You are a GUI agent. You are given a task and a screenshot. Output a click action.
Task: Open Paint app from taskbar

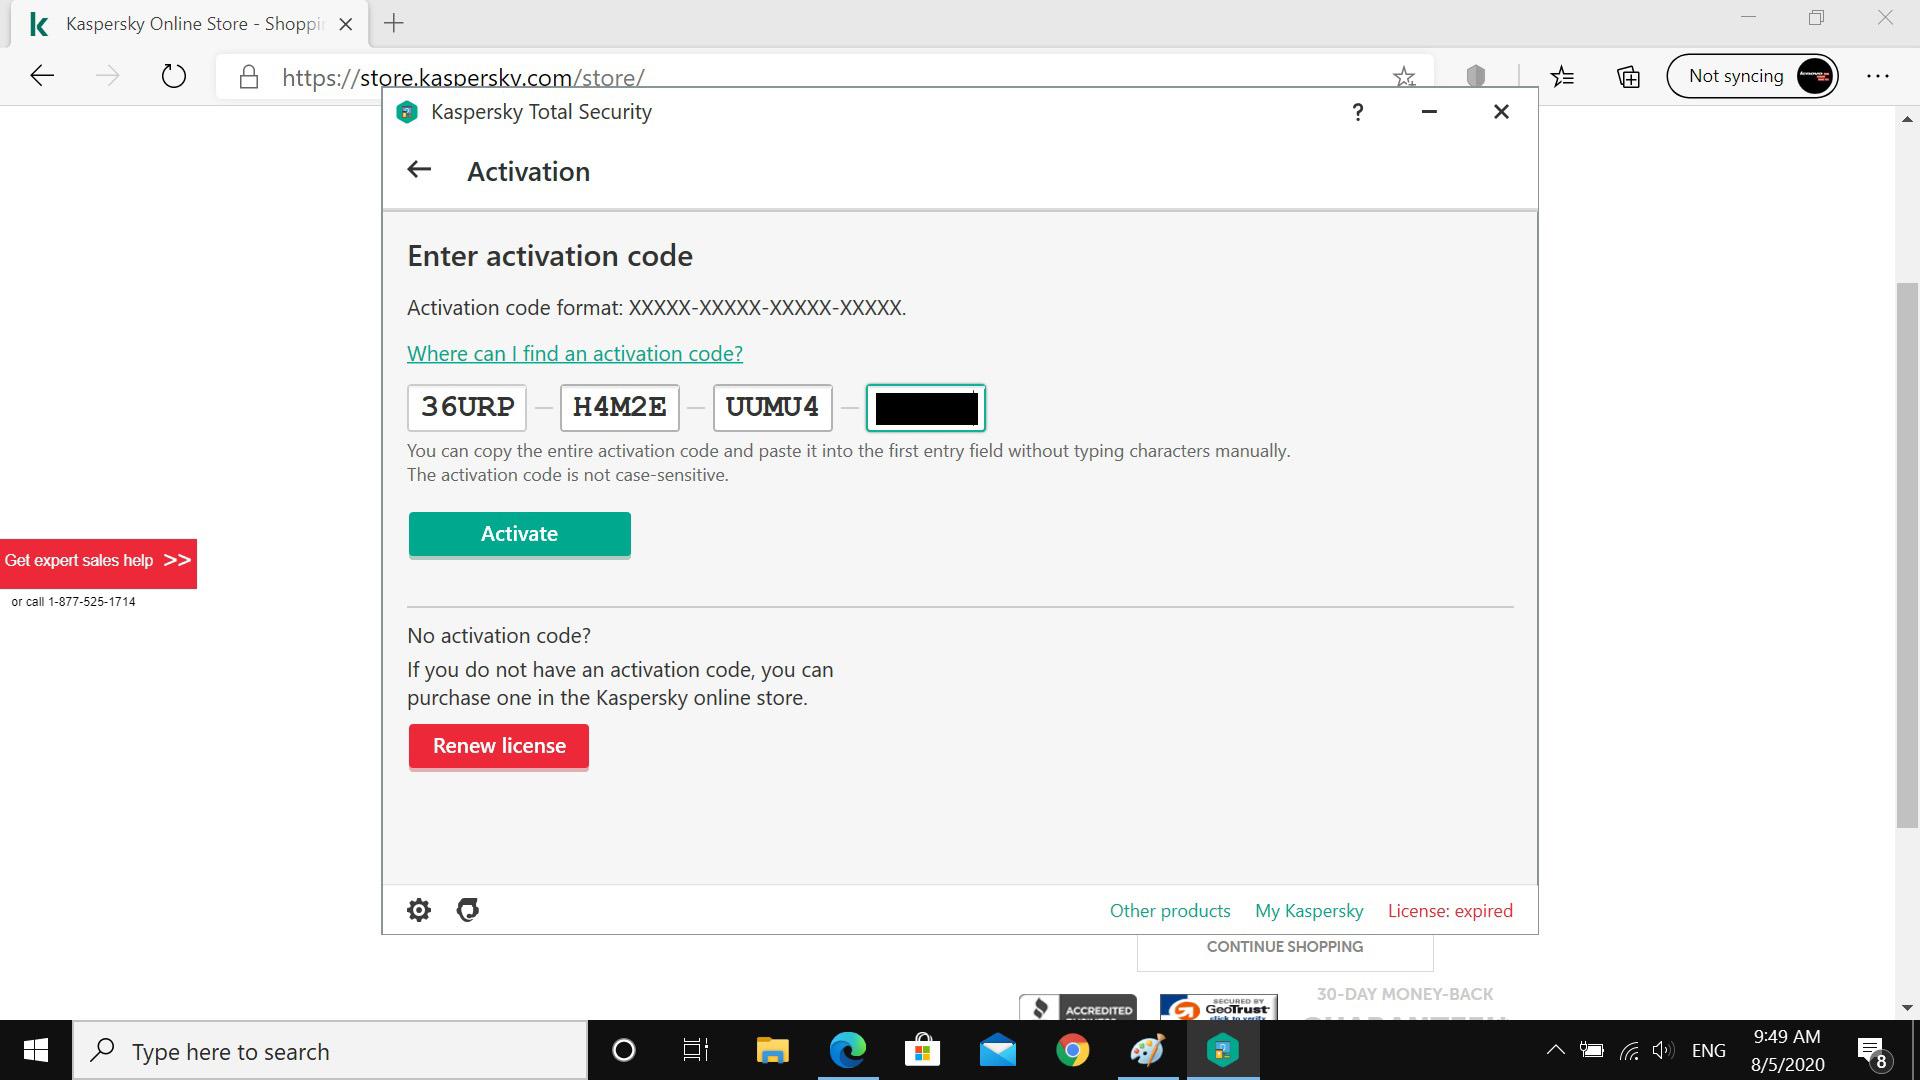click(1147, 1050)
